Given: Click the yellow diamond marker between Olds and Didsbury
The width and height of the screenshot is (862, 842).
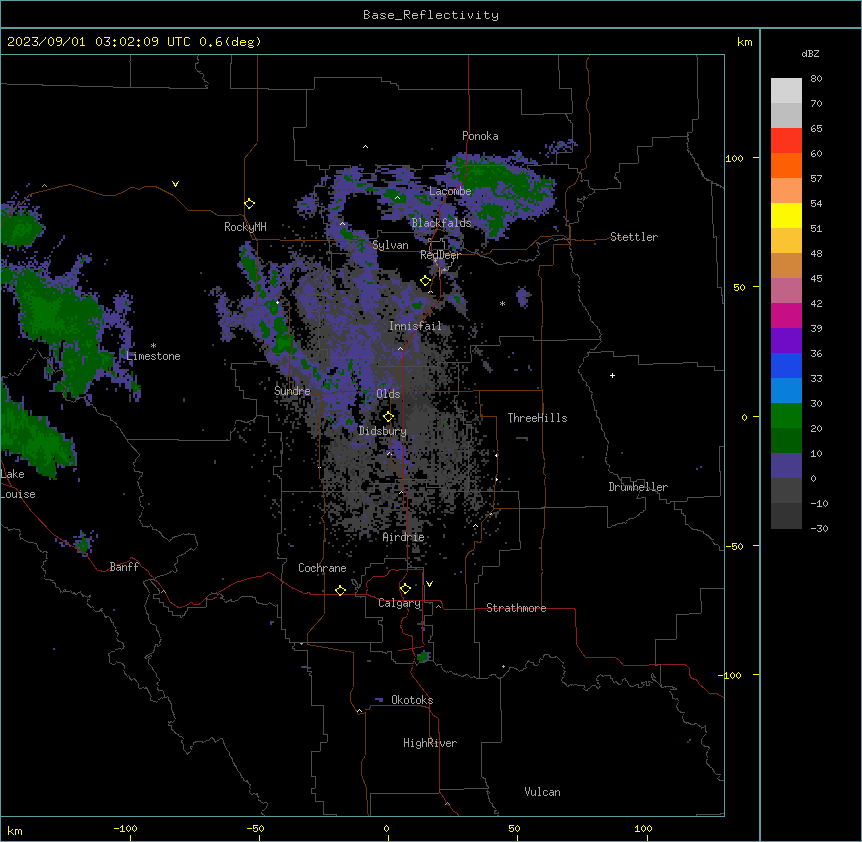Looking at the screenshot, I should pos(388,417).
